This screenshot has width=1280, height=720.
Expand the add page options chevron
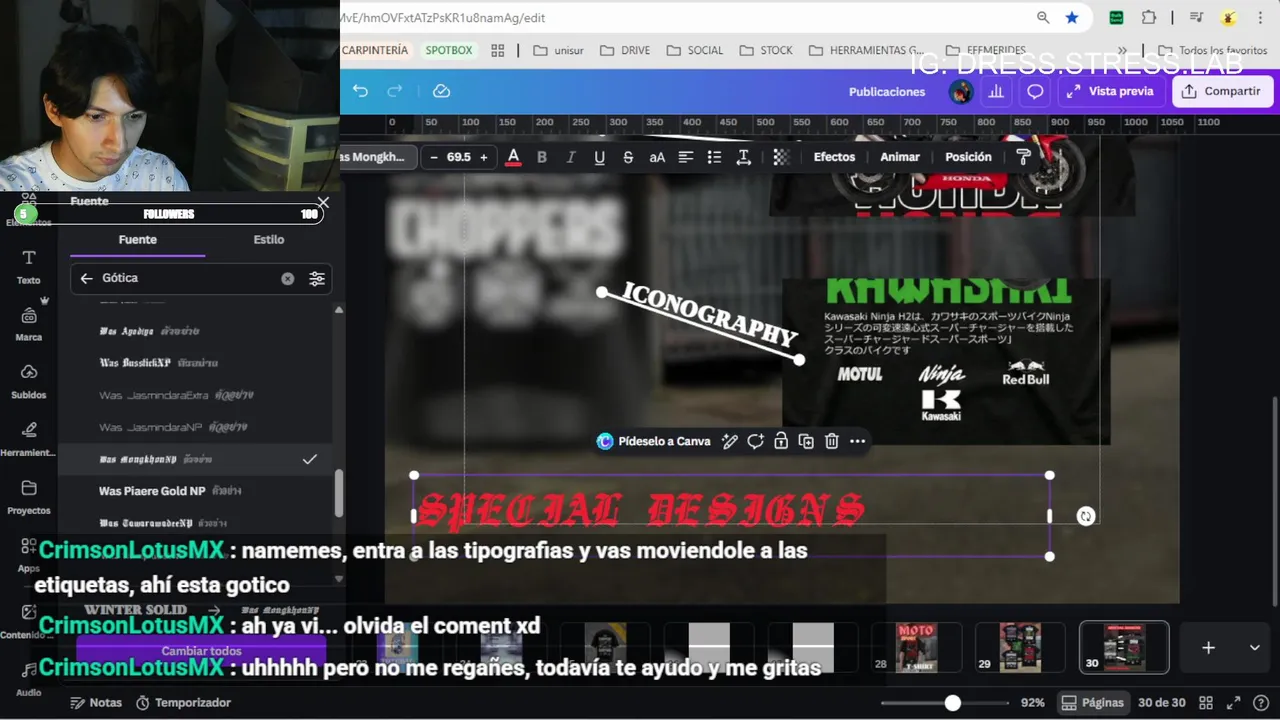click(x=1254, y=647)
